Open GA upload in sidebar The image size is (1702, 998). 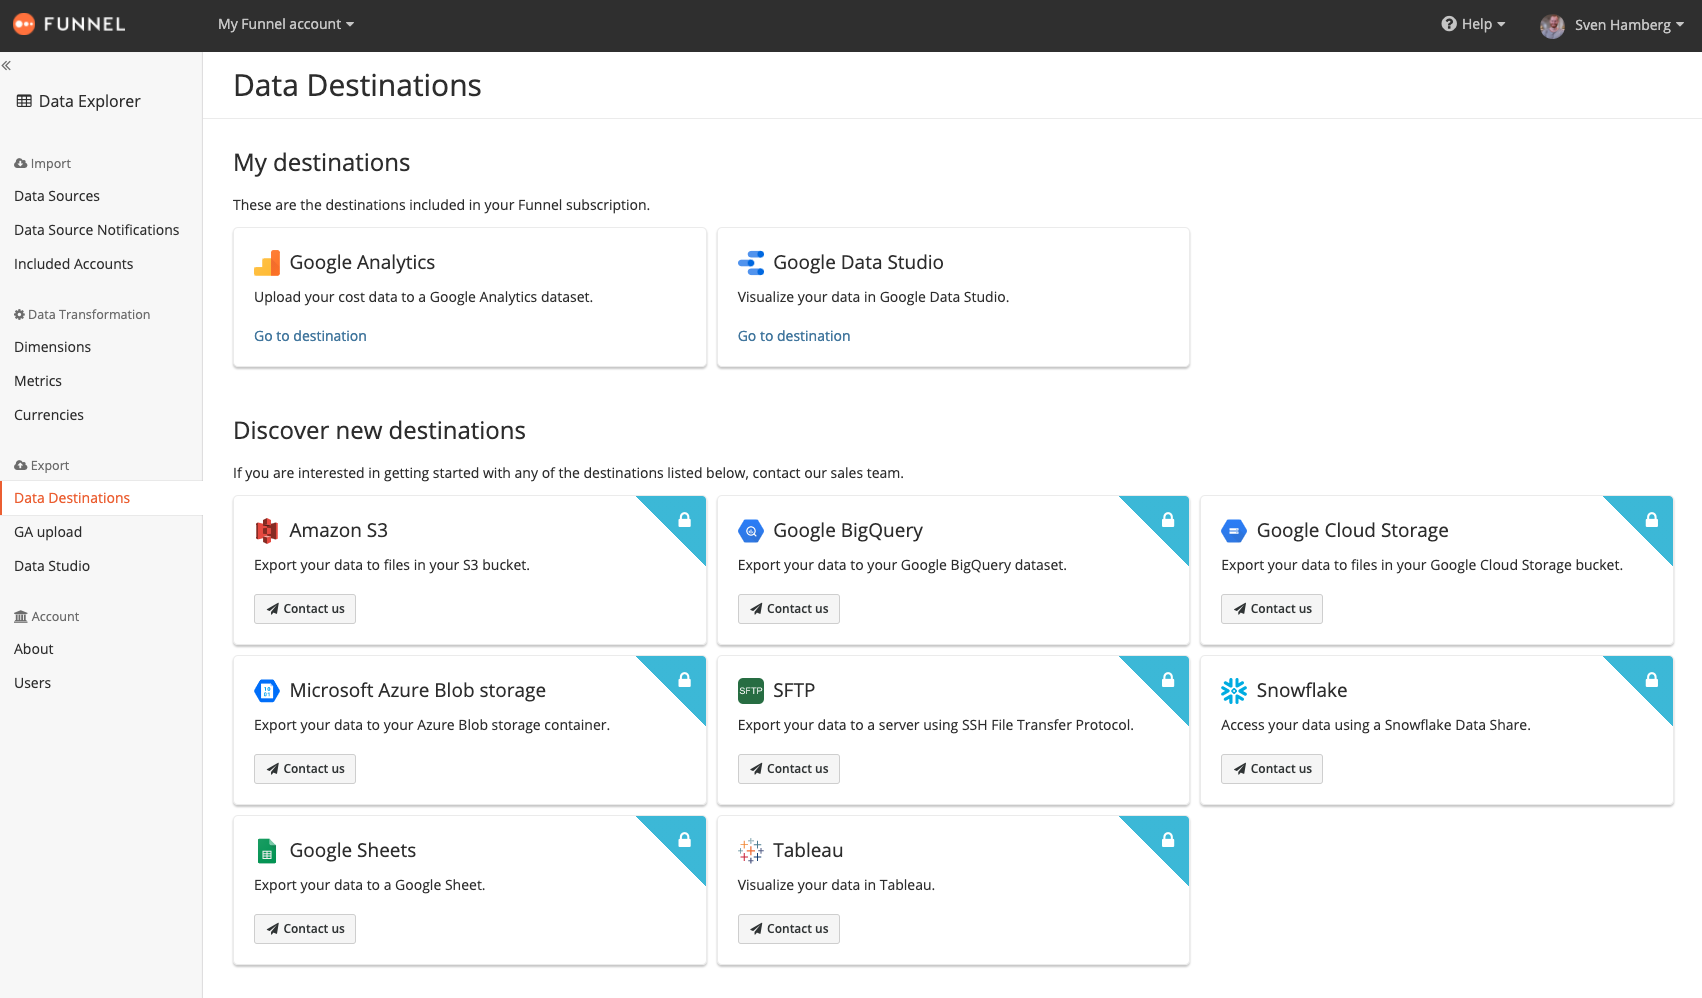[48, 532]
